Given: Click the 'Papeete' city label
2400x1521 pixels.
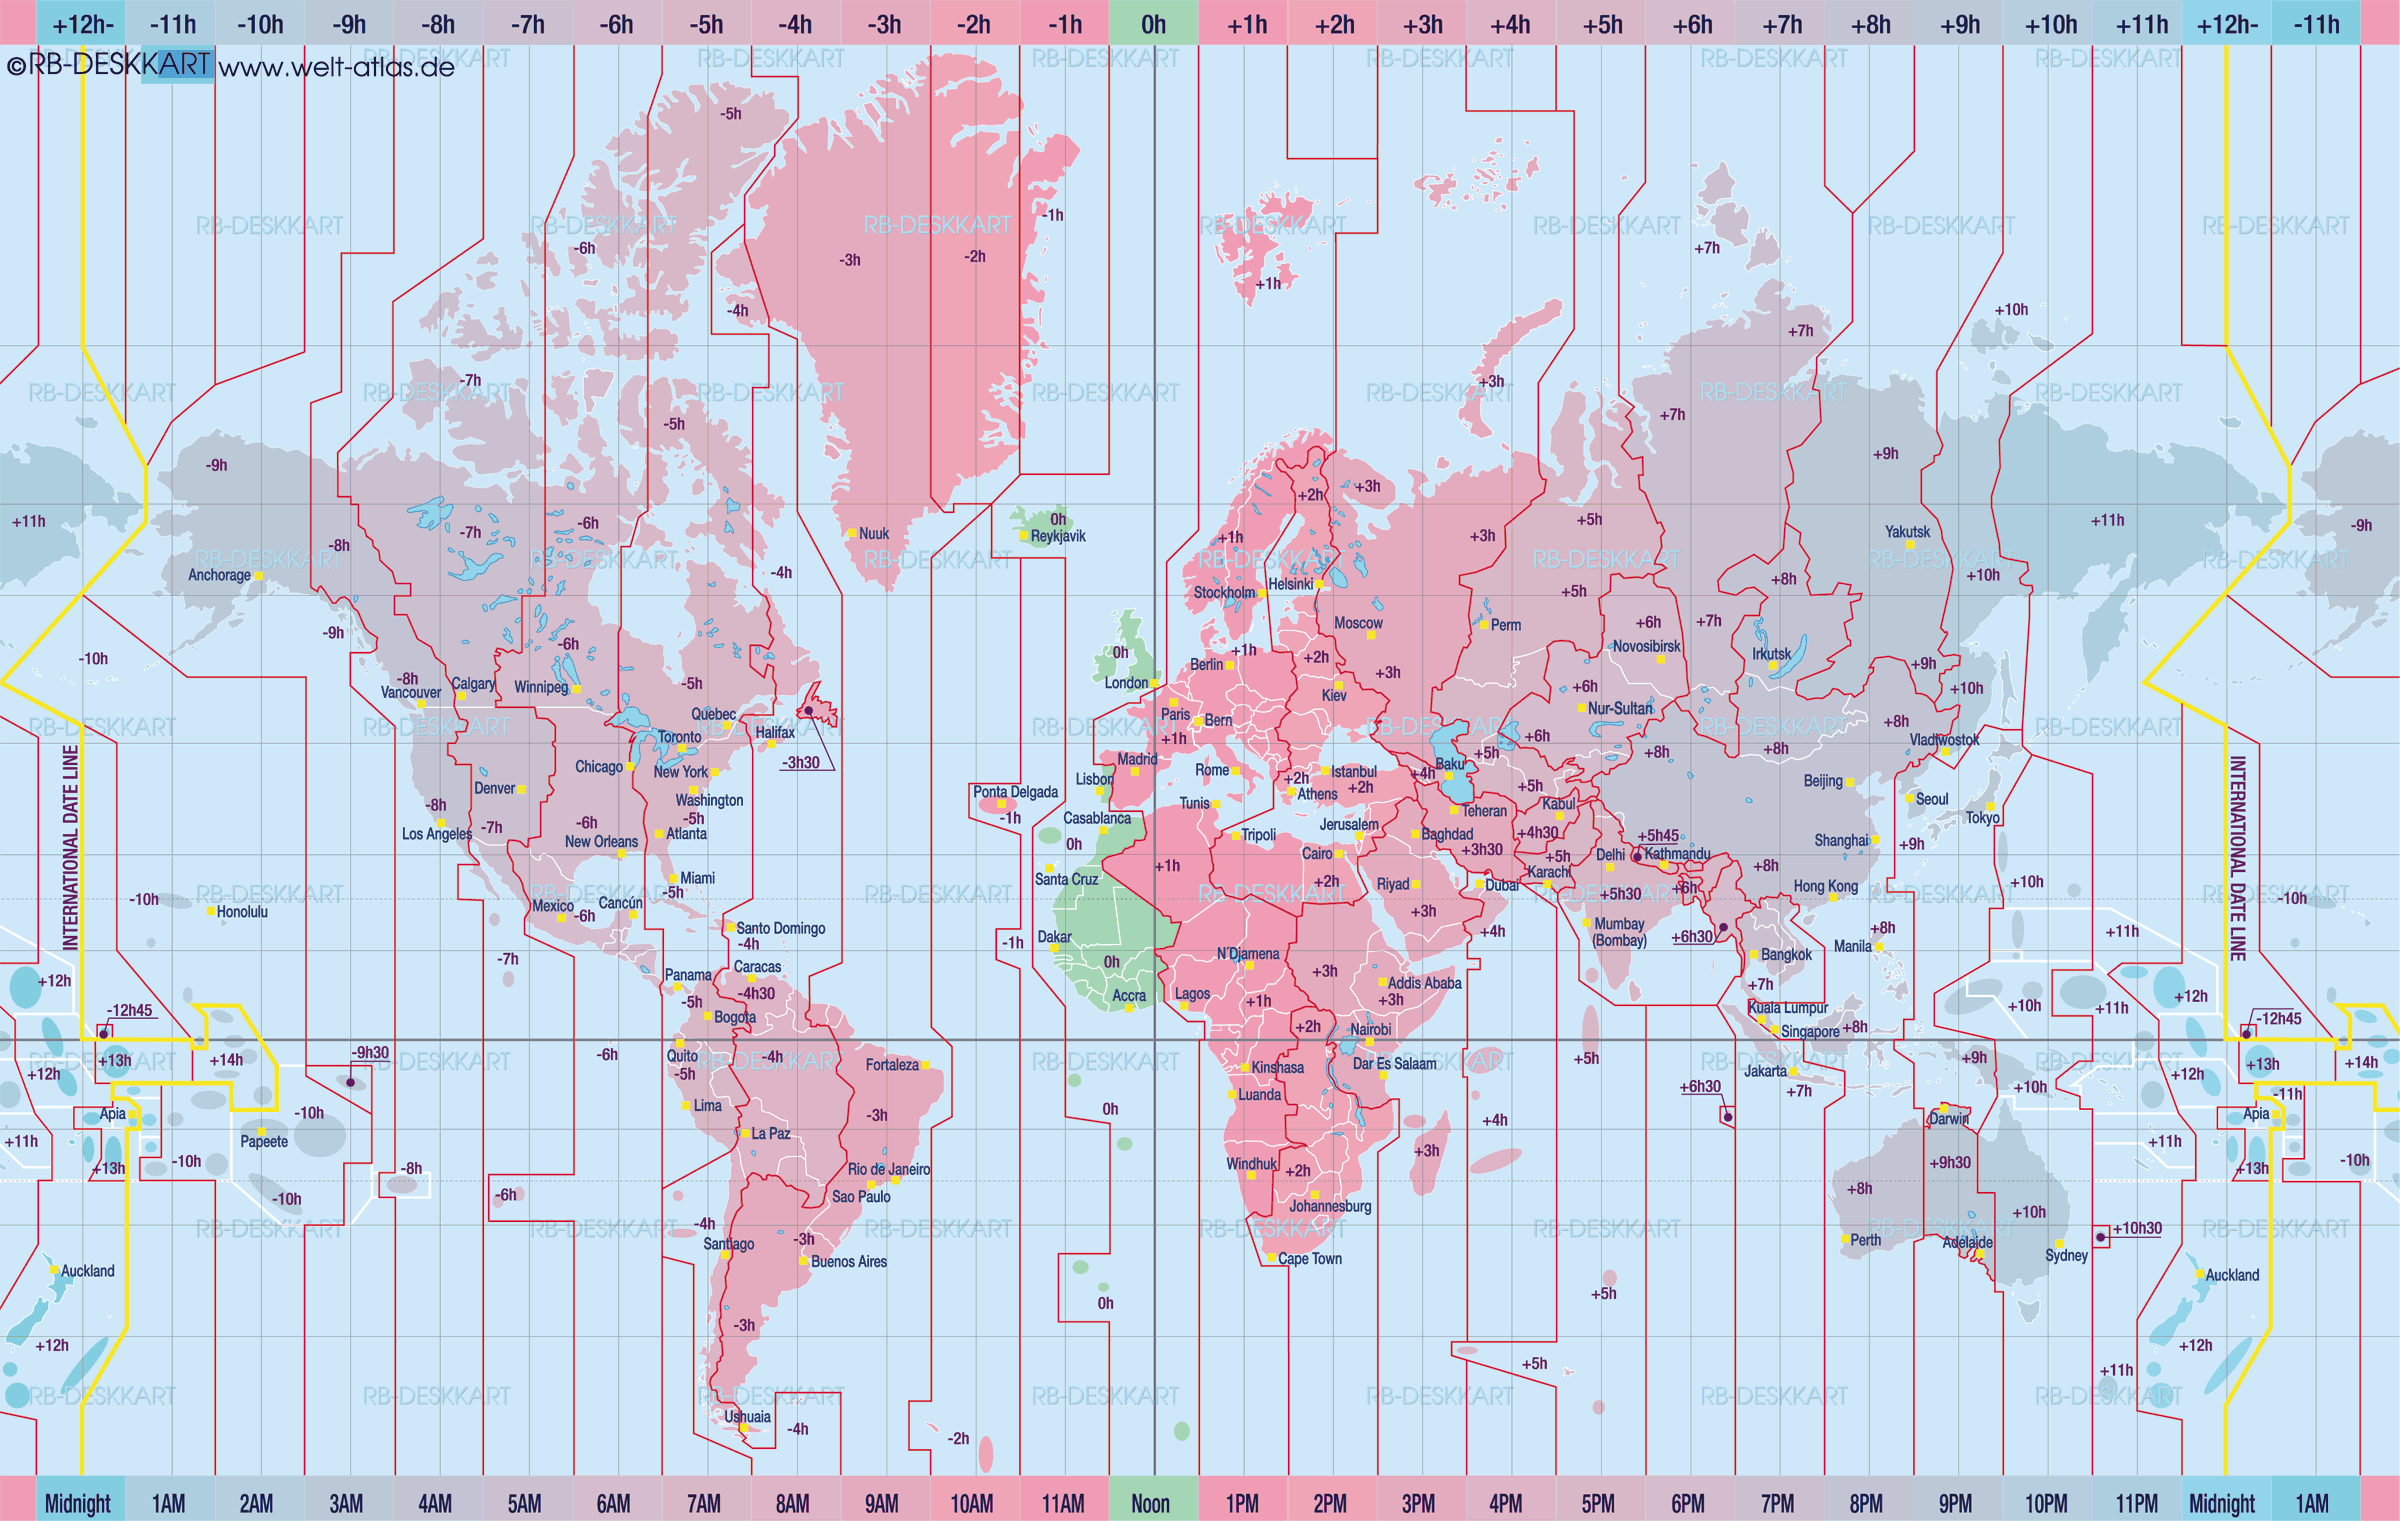Looking at the screenshot, I should 264,1142.
